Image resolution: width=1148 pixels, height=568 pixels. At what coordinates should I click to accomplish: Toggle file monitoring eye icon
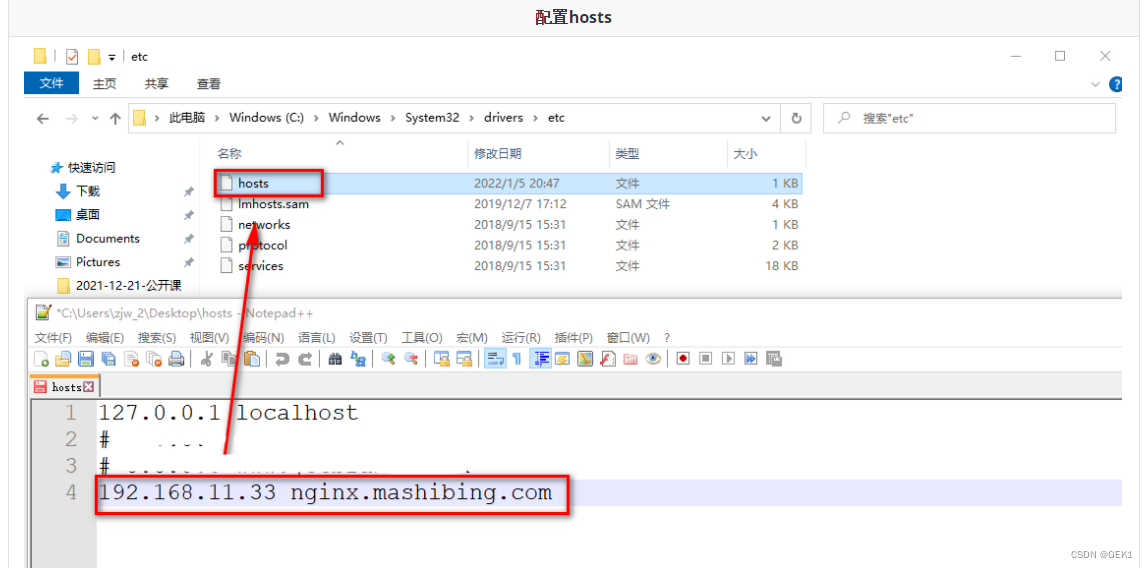coord(653,359)
